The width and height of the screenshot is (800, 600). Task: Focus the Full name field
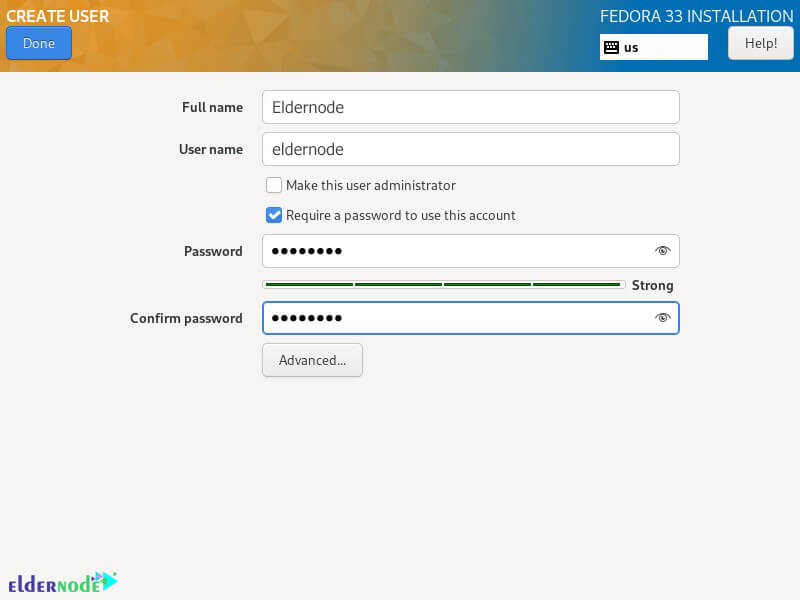pos(470,107)
